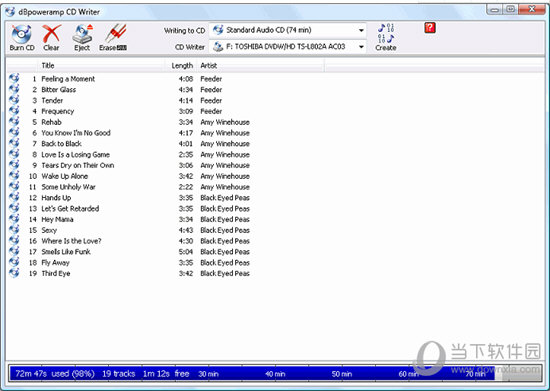The image size is (550, 391).
Task: Click disc icon beside Frequency
Action: pyautogui.click(x=14, y=110)
